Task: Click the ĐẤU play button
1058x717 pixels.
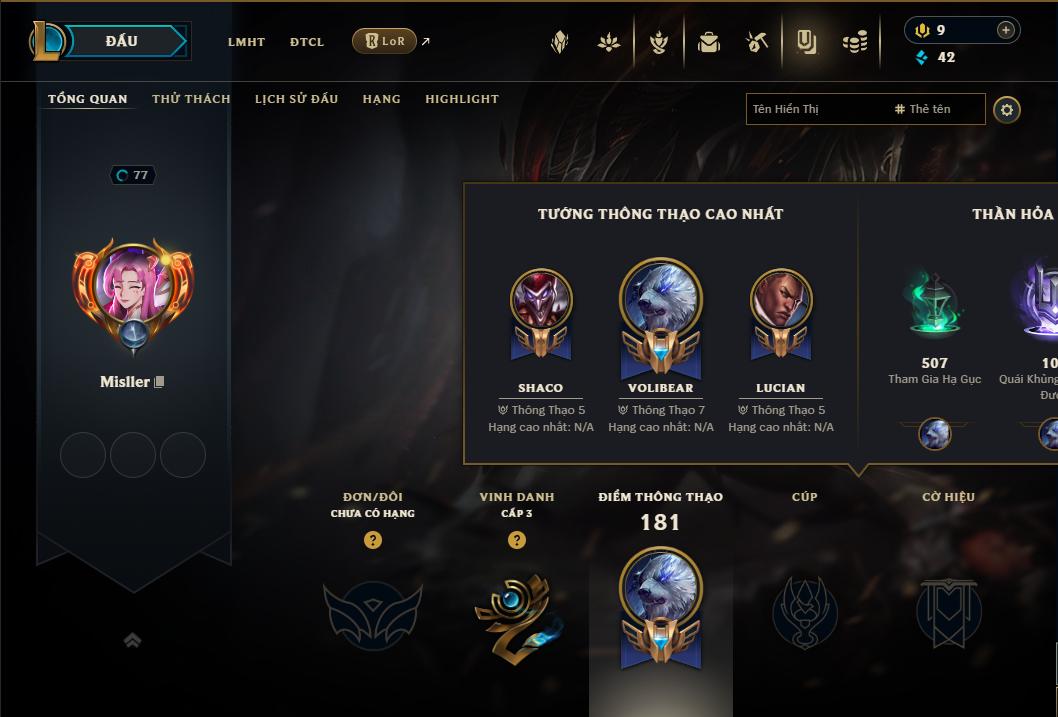Action: (x=121, y=41)
